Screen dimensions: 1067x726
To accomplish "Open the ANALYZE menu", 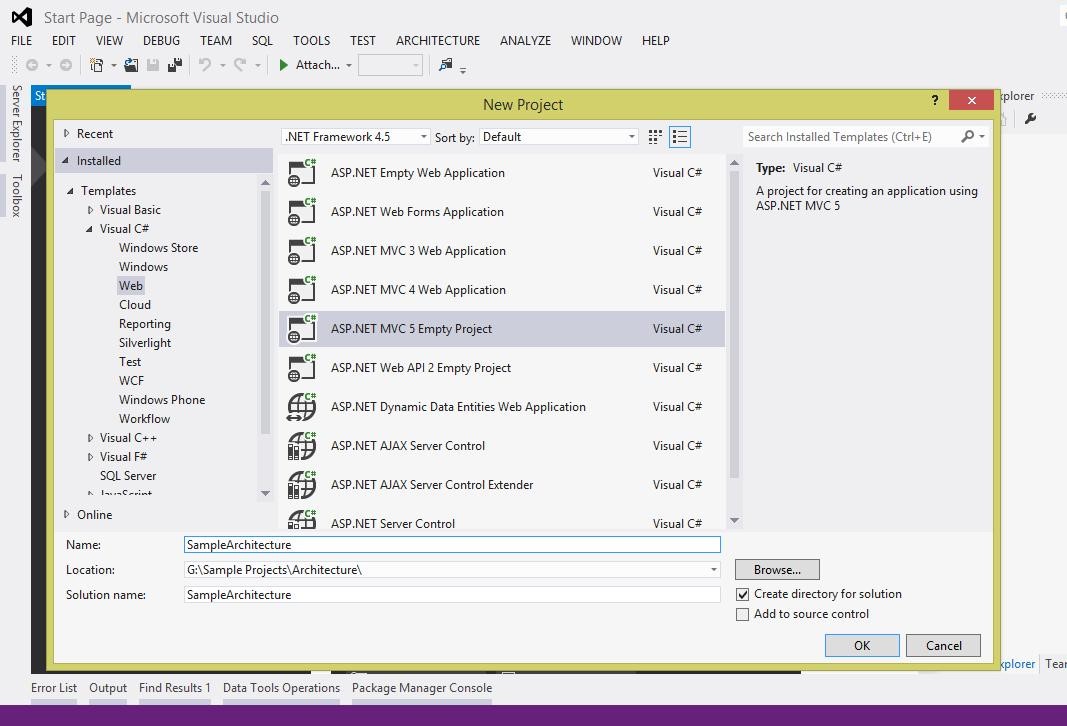I will (x=525, y=41).
